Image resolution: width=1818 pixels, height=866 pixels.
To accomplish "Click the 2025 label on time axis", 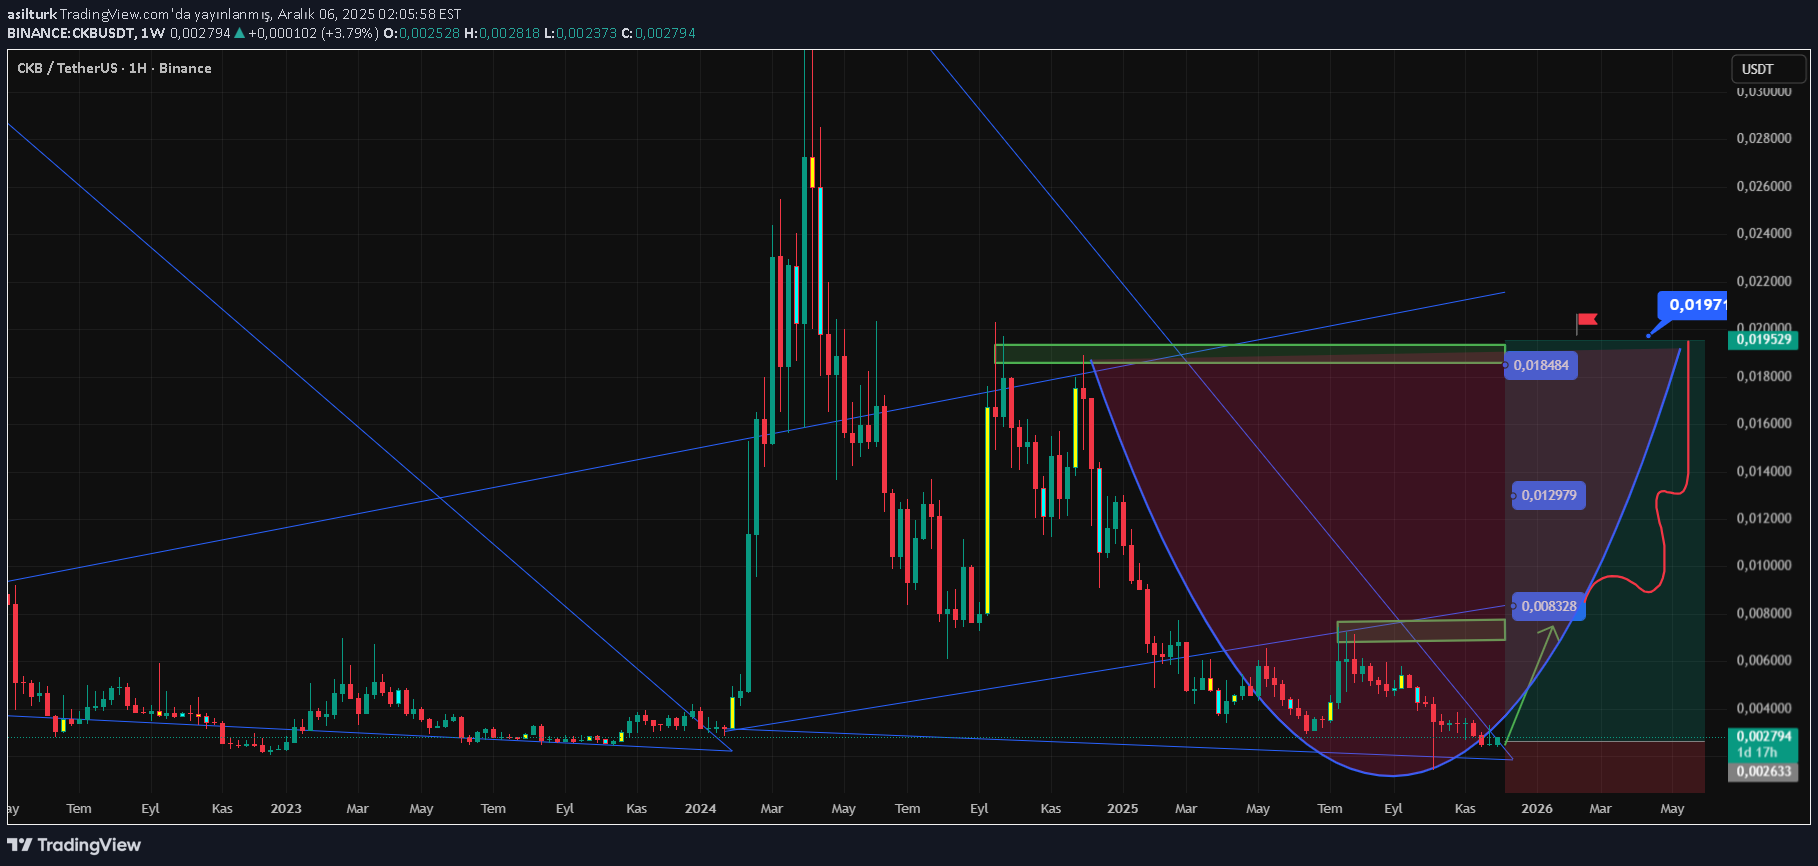I will (1122, 808).
